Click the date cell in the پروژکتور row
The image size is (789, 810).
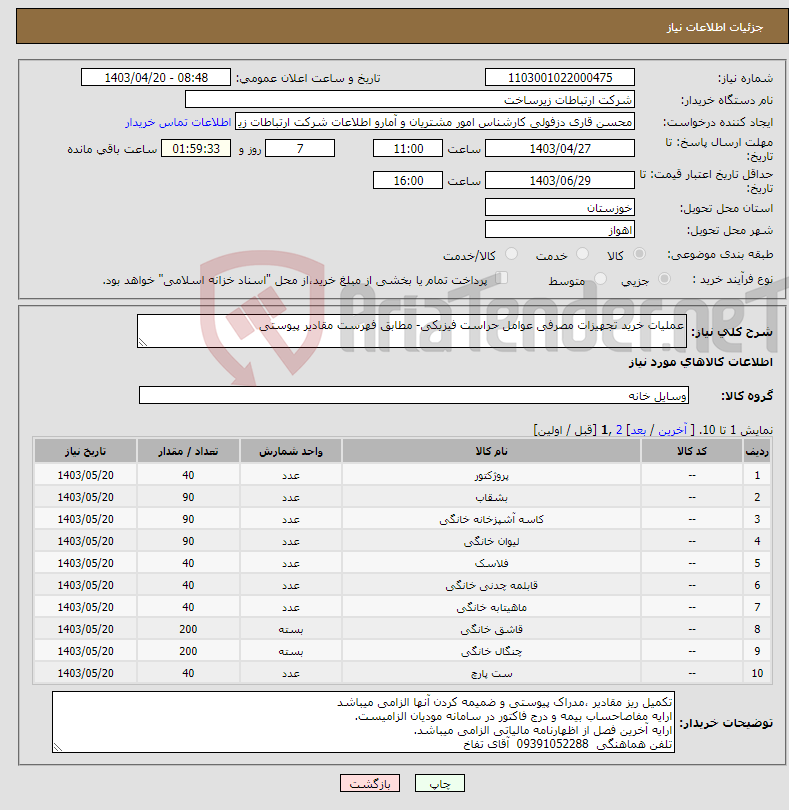click(85, 475)
